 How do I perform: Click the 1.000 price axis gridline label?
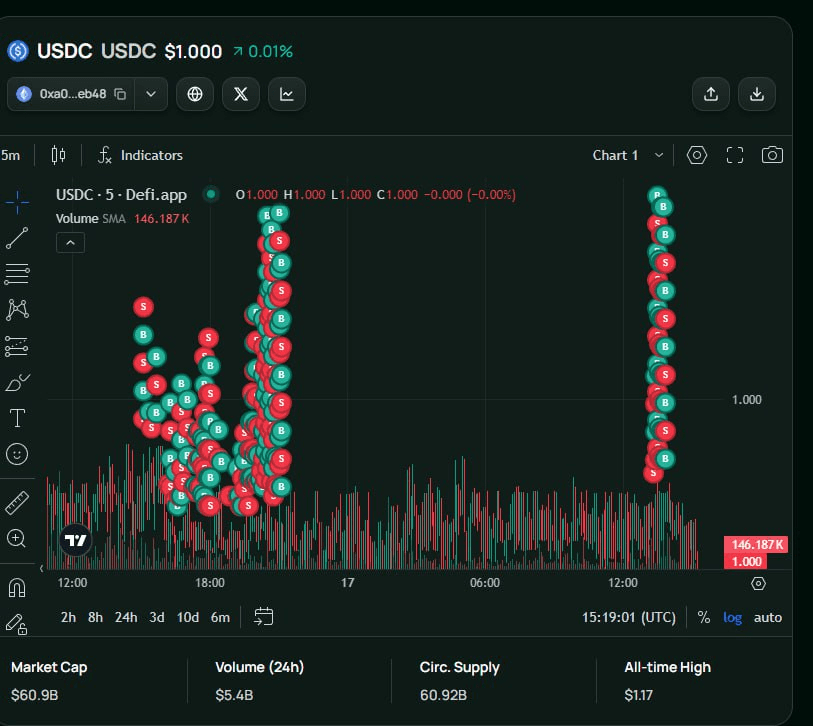click(x=747, y=400)
